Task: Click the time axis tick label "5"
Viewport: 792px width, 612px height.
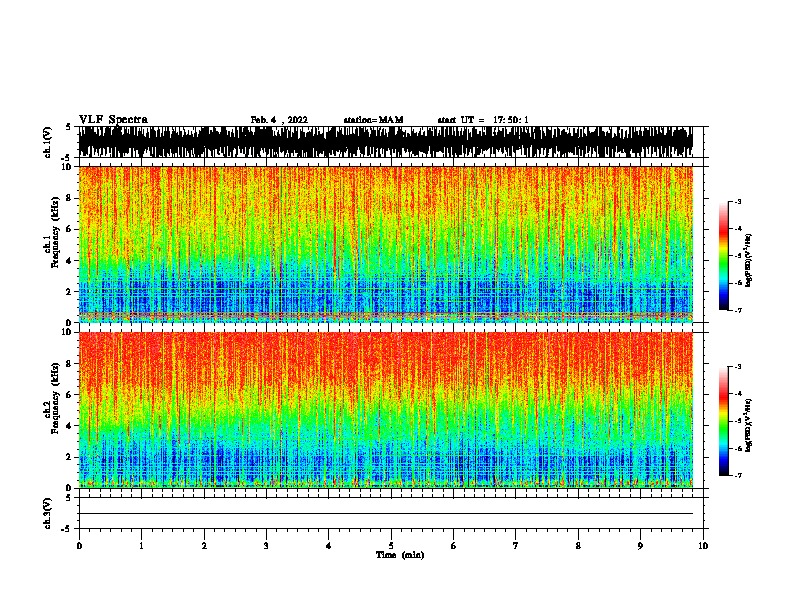Action: pyautogui.click(x=391, y=546)
